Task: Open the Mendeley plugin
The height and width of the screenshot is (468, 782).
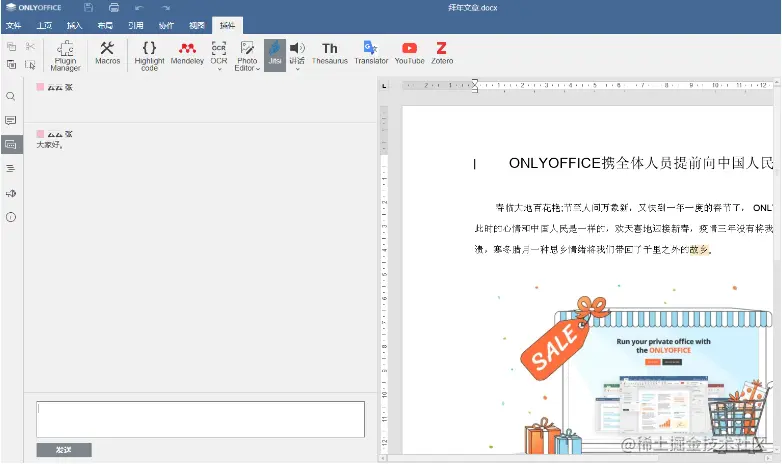Action: pyautogui.click(x=187, y=53)
